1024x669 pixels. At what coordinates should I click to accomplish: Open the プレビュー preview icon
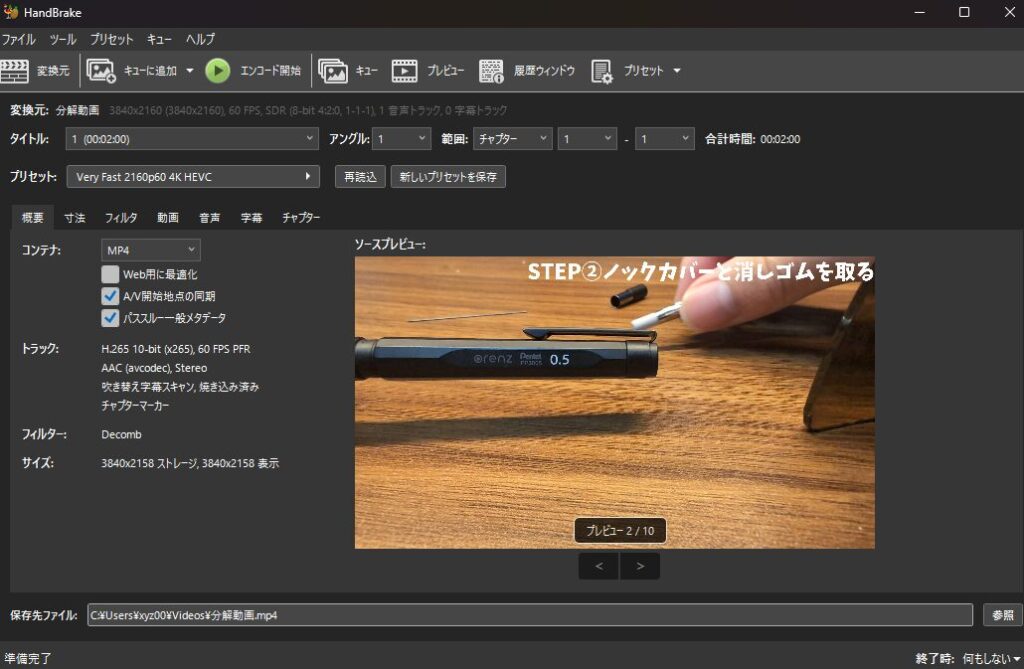(404, 71)
